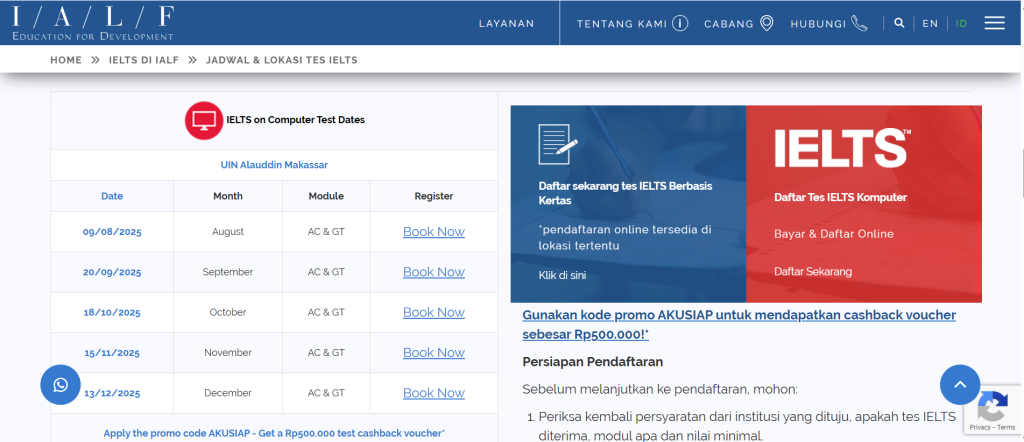The width and height of the screenshot is (1024, 442).
Task: Click the December month cell
Action: (228, 393)
